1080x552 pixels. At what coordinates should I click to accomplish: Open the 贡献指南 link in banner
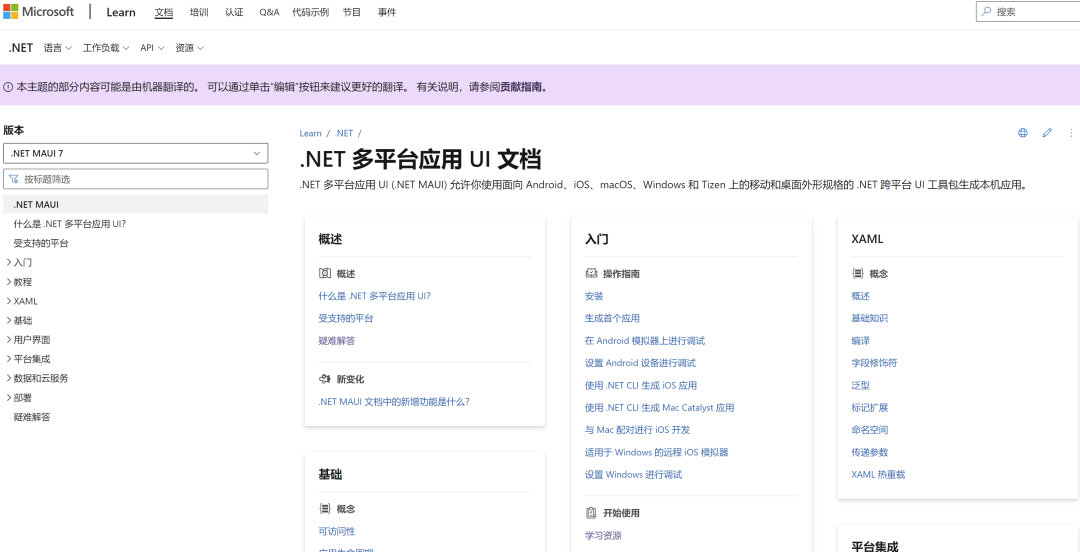(x=523, y=88)
